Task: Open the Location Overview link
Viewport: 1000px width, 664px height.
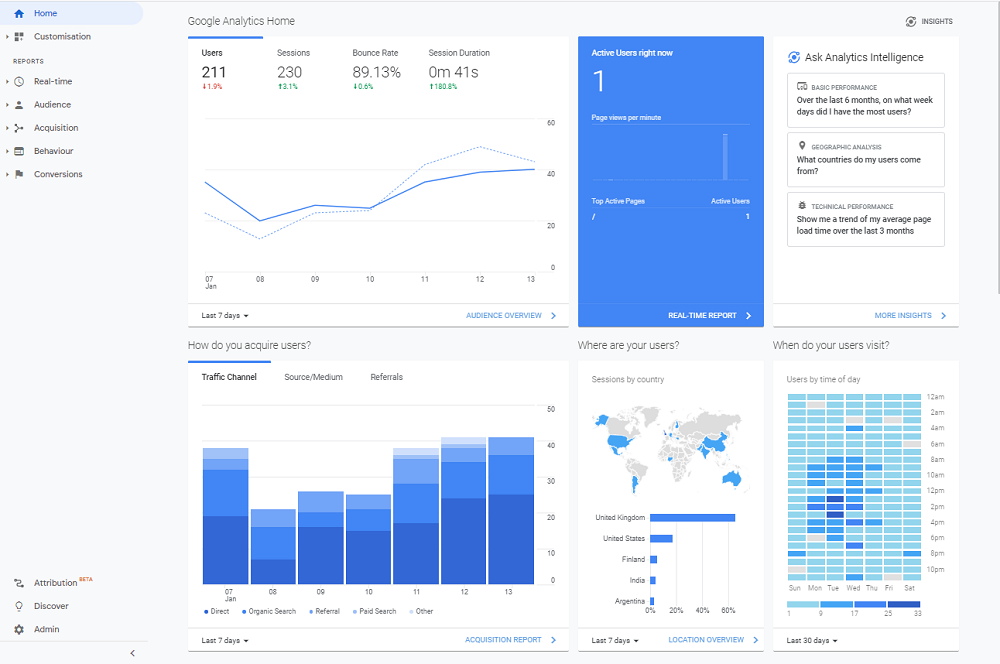Action: [706, 640]
